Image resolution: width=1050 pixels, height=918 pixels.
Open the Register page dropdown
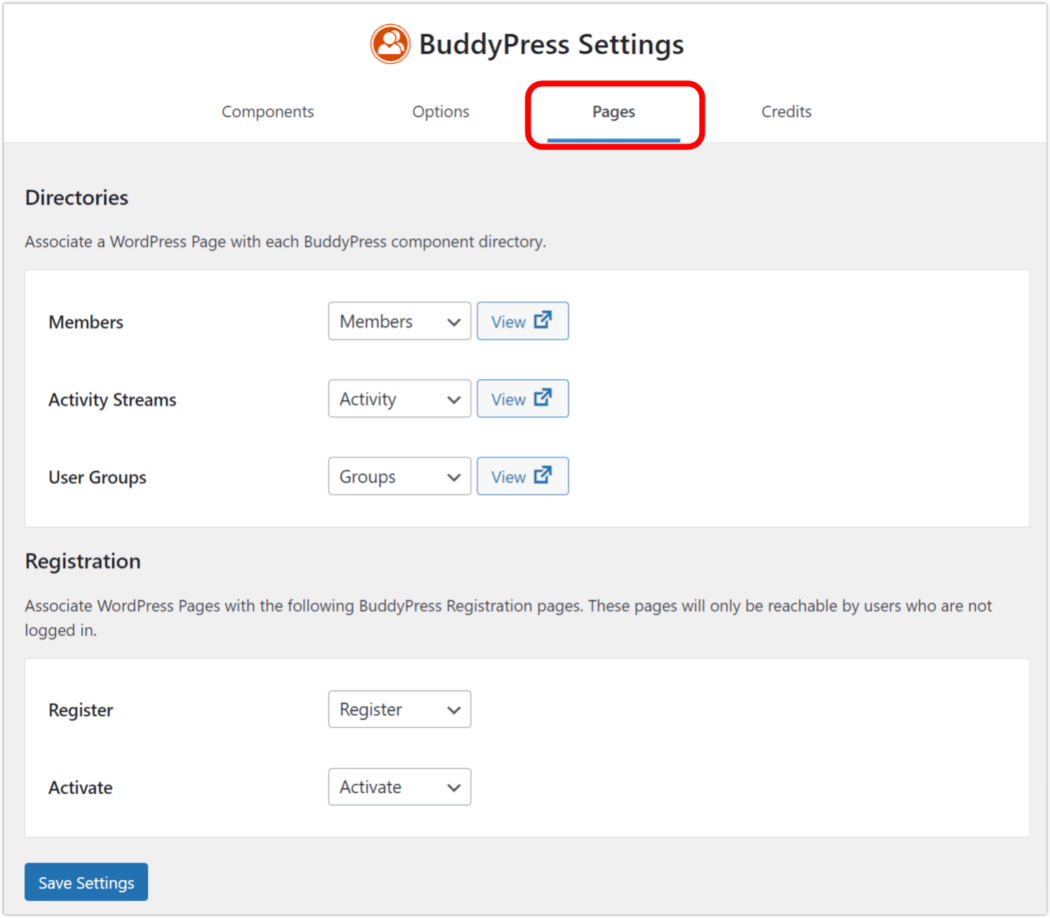(399, 709)
